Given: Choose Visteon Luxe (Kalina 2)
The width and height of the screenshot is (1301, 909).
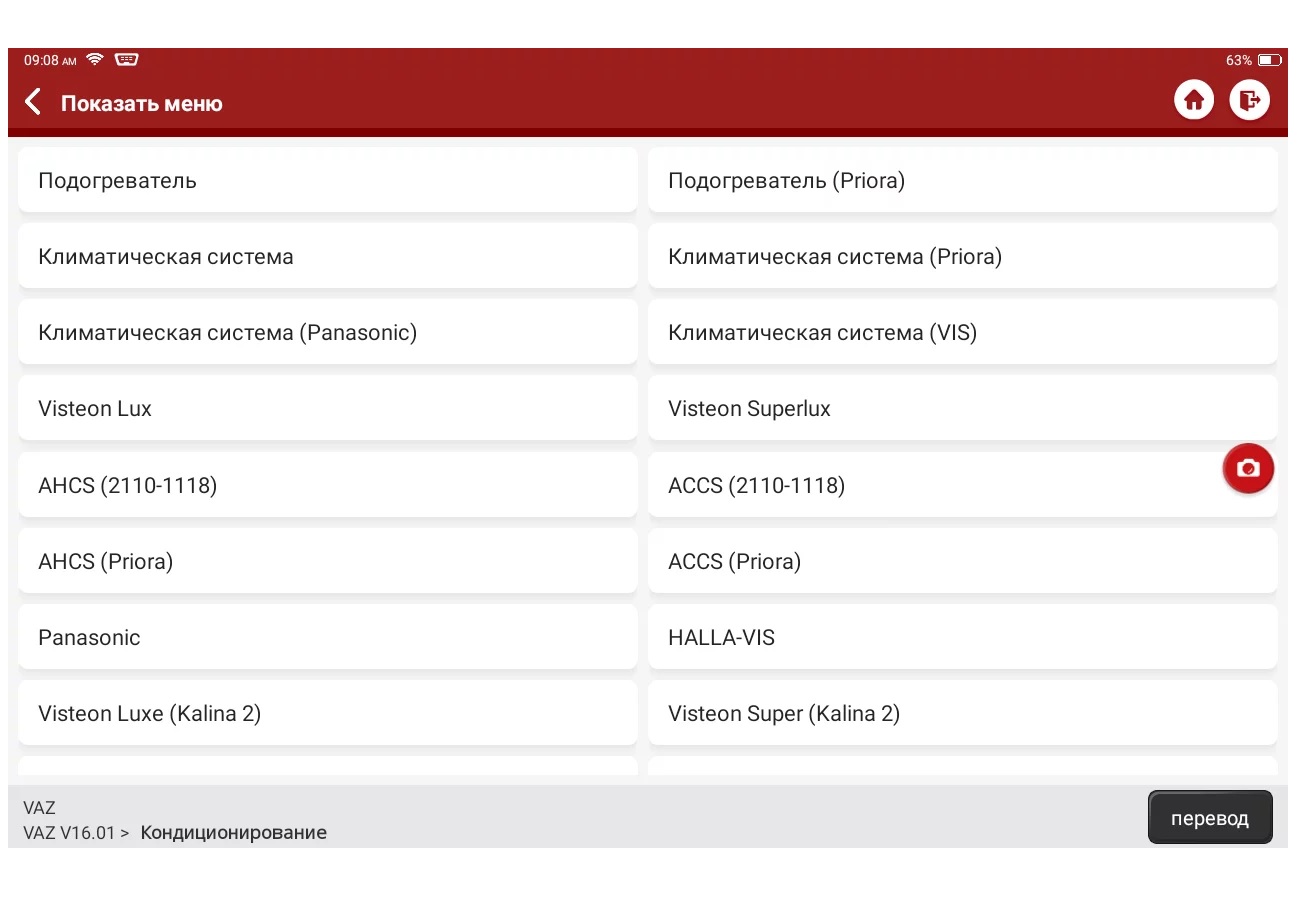Looking at the screenshot, I should point(328,713).
